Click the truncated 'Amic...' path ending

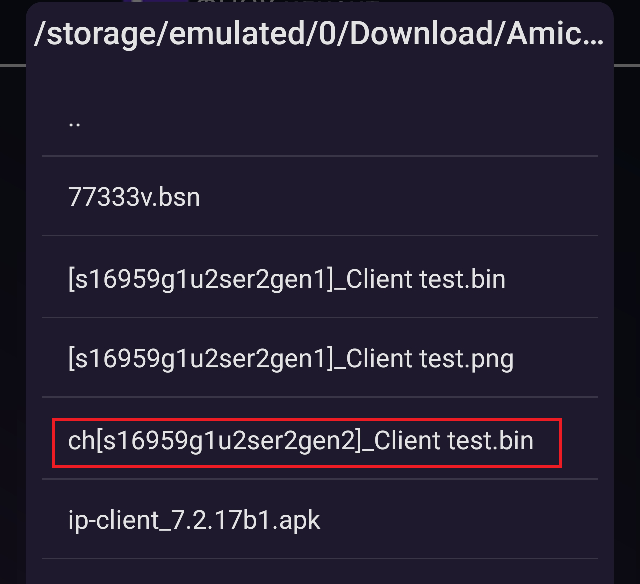click(555, 33)
